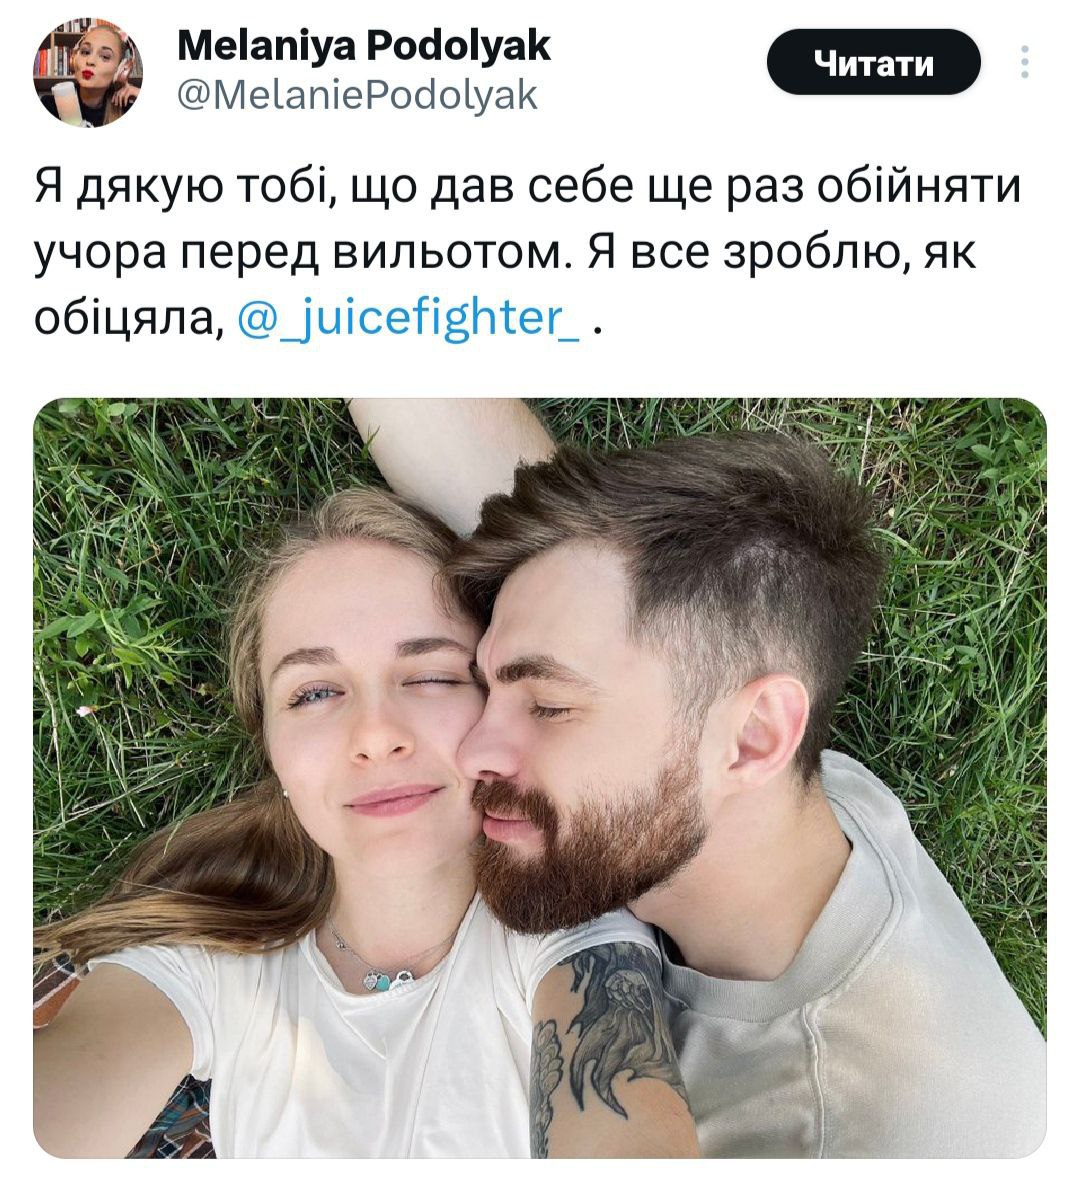Click the man's ear in the photo
The height and width of the screenshot is (1190, 1080).
[x=767, y=729]
